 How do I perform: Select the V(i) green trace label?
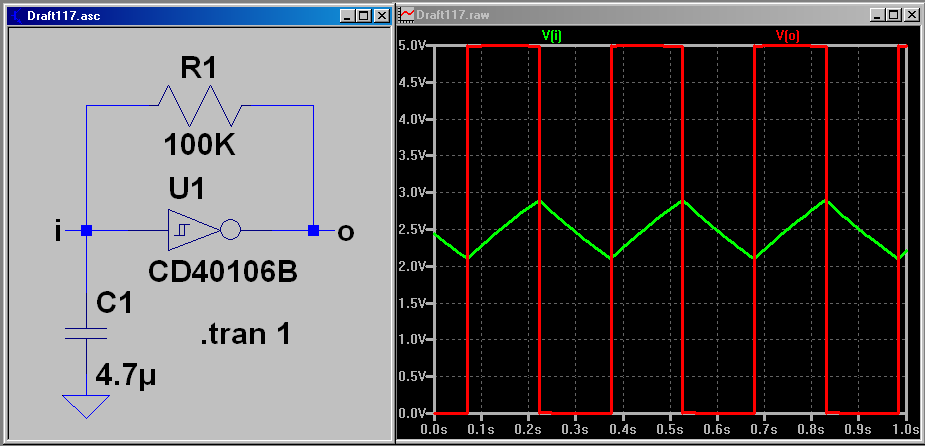tap(552, 35)
